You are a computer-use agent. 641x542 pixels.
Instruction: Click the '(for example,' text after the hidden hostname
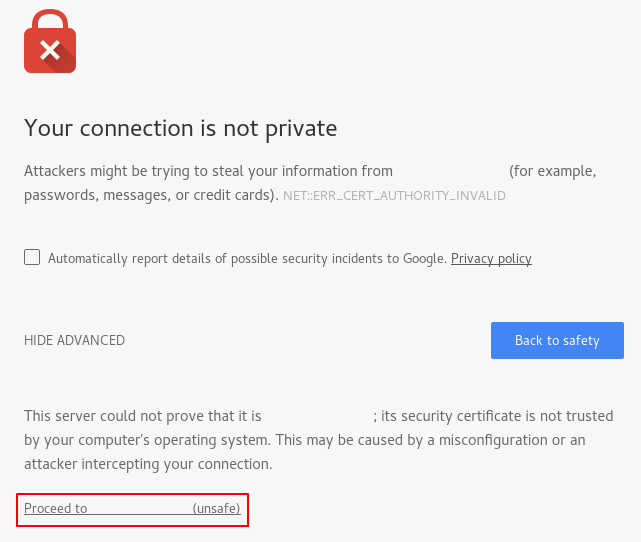552,171
